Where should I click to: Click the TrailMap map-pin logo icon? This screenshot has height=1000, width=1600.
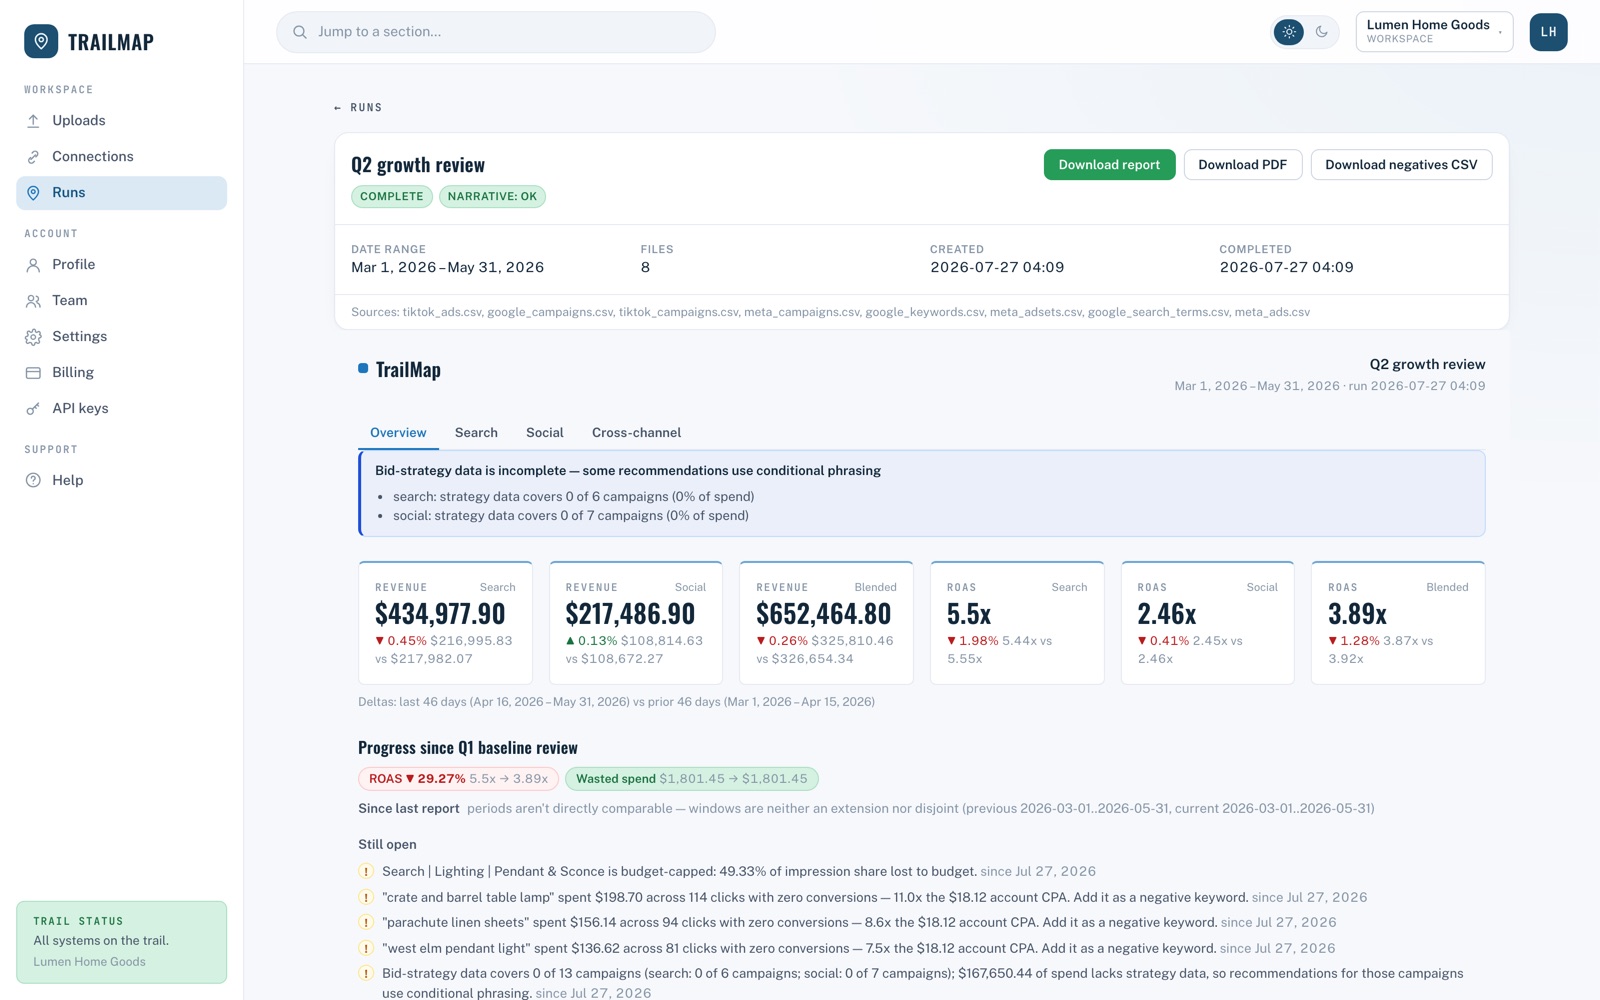(41, 41)
